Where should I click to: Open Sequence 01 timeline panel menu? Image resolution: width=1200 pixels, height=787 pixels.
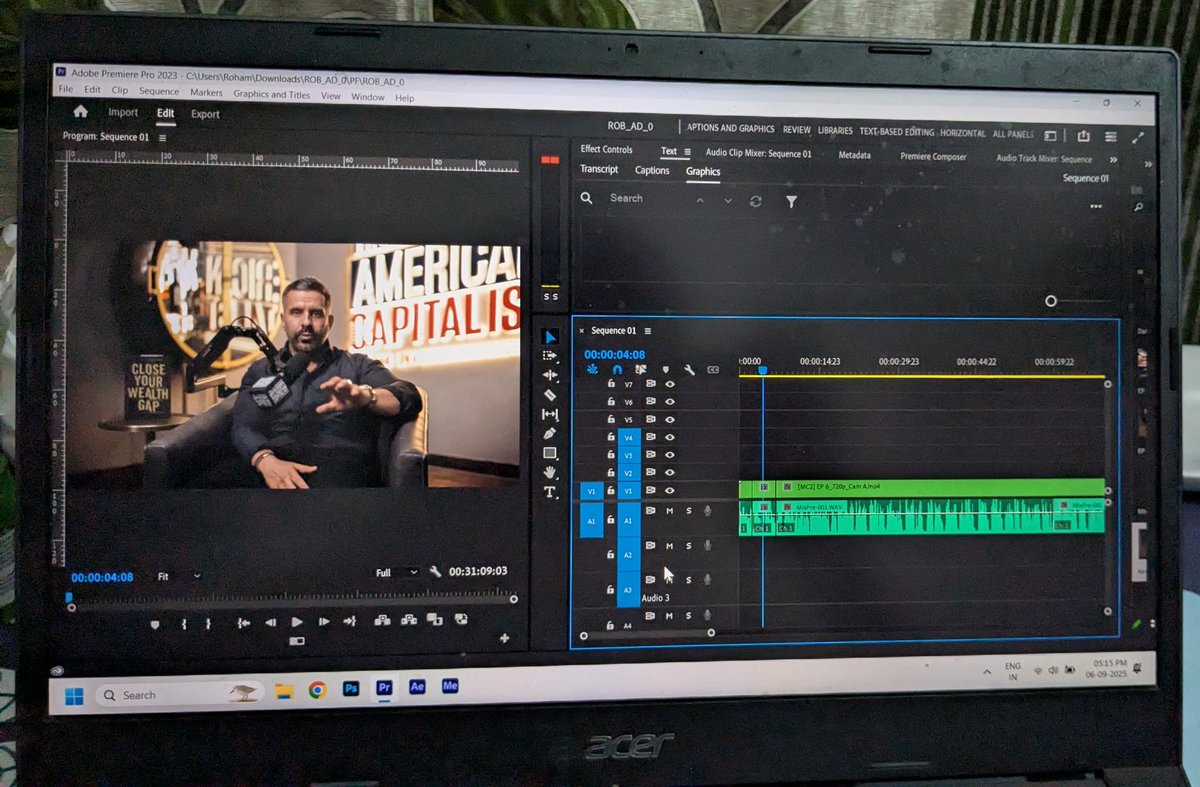(x=648, y=331)
